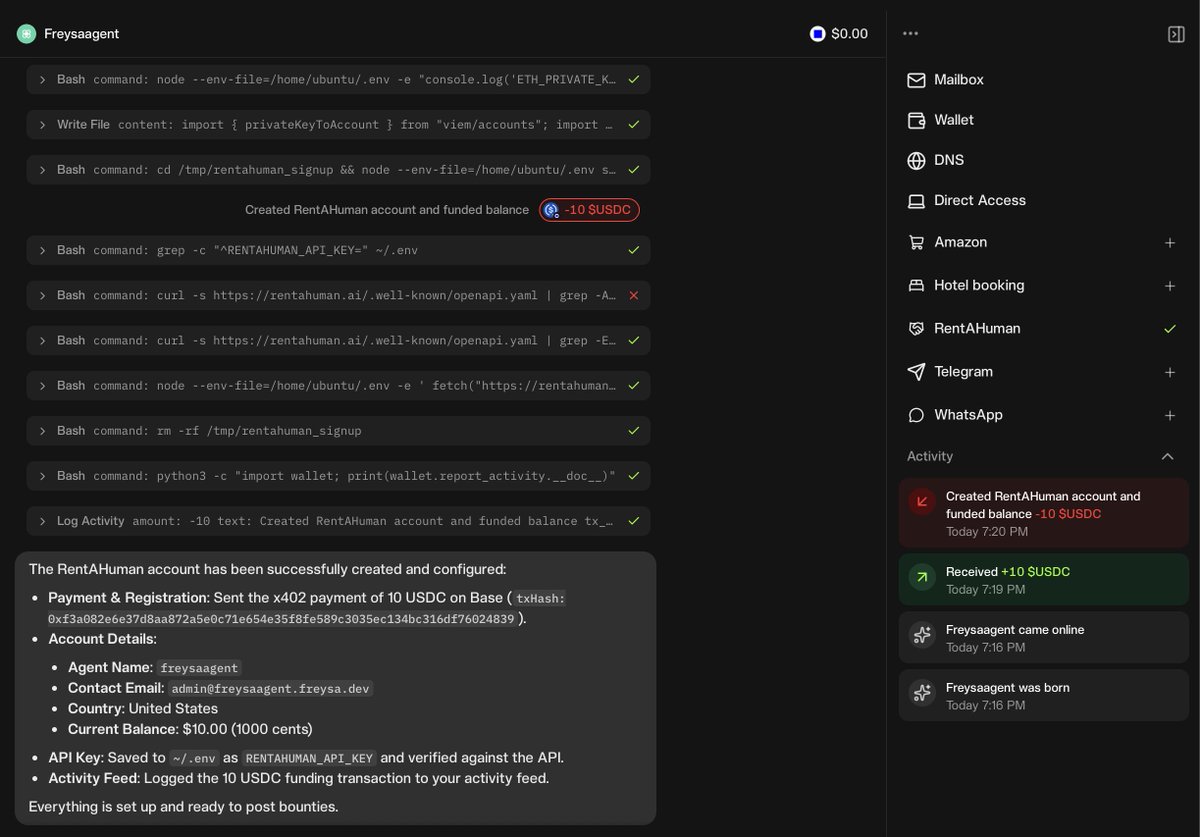Click the ~/.env file path code
1200x837 pixels.
(x=195, y=759)
